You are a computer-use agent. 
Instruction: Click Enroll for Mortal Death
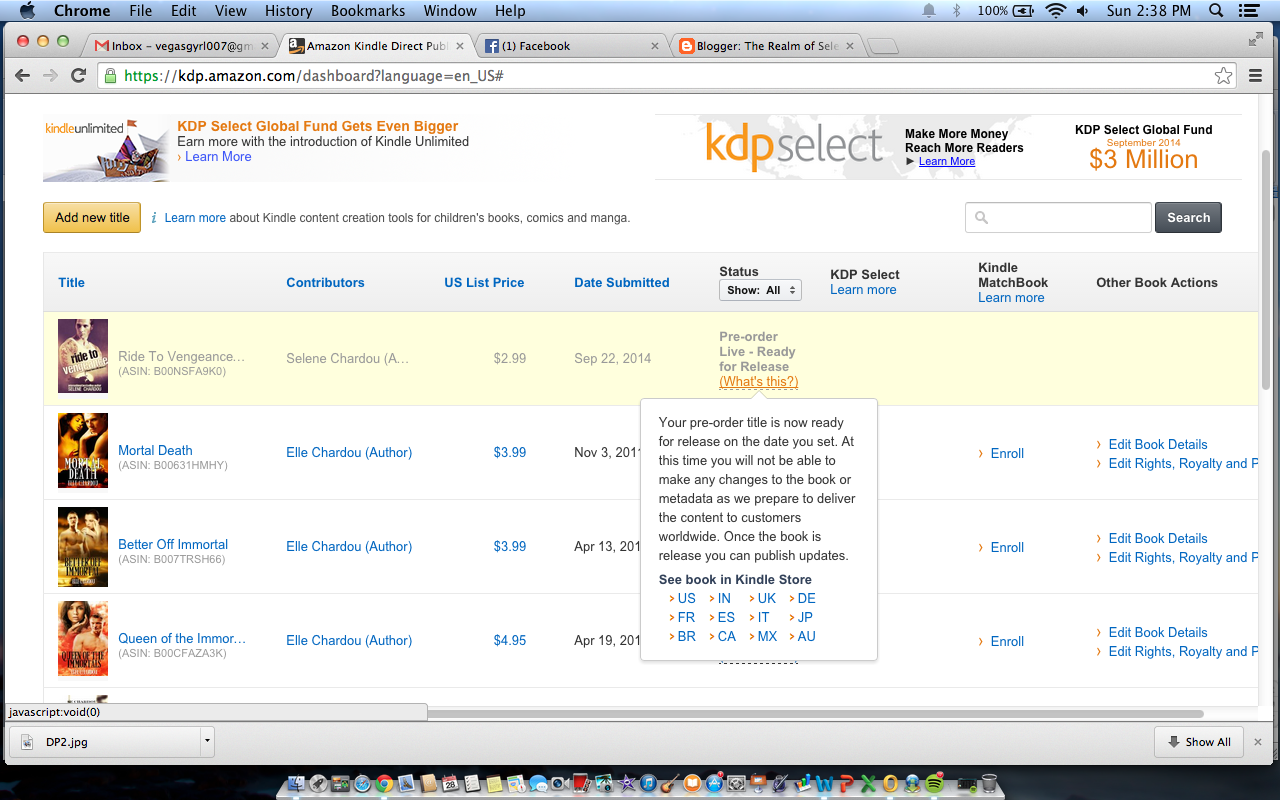click(1007, 454)
